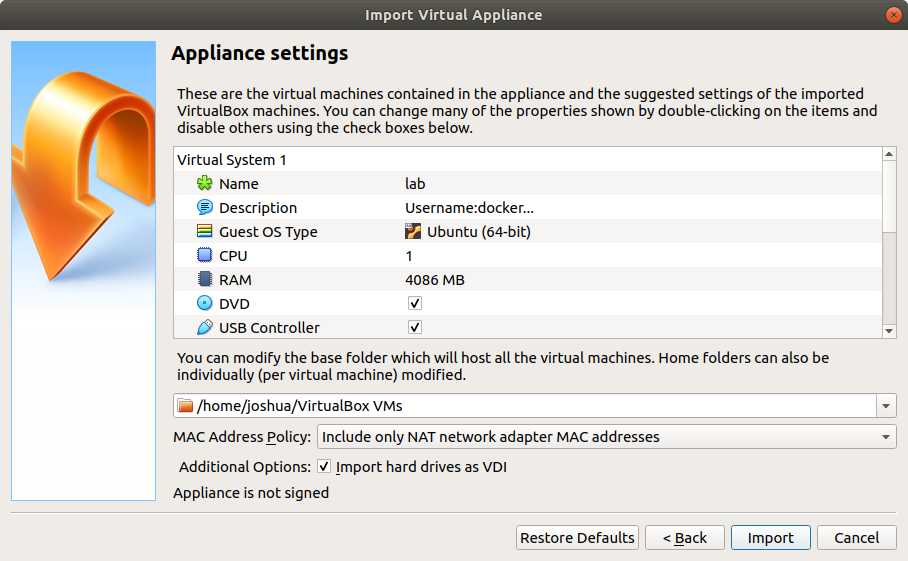Click the USB Controller icon
Screen dimensions: 908x561
204,328
